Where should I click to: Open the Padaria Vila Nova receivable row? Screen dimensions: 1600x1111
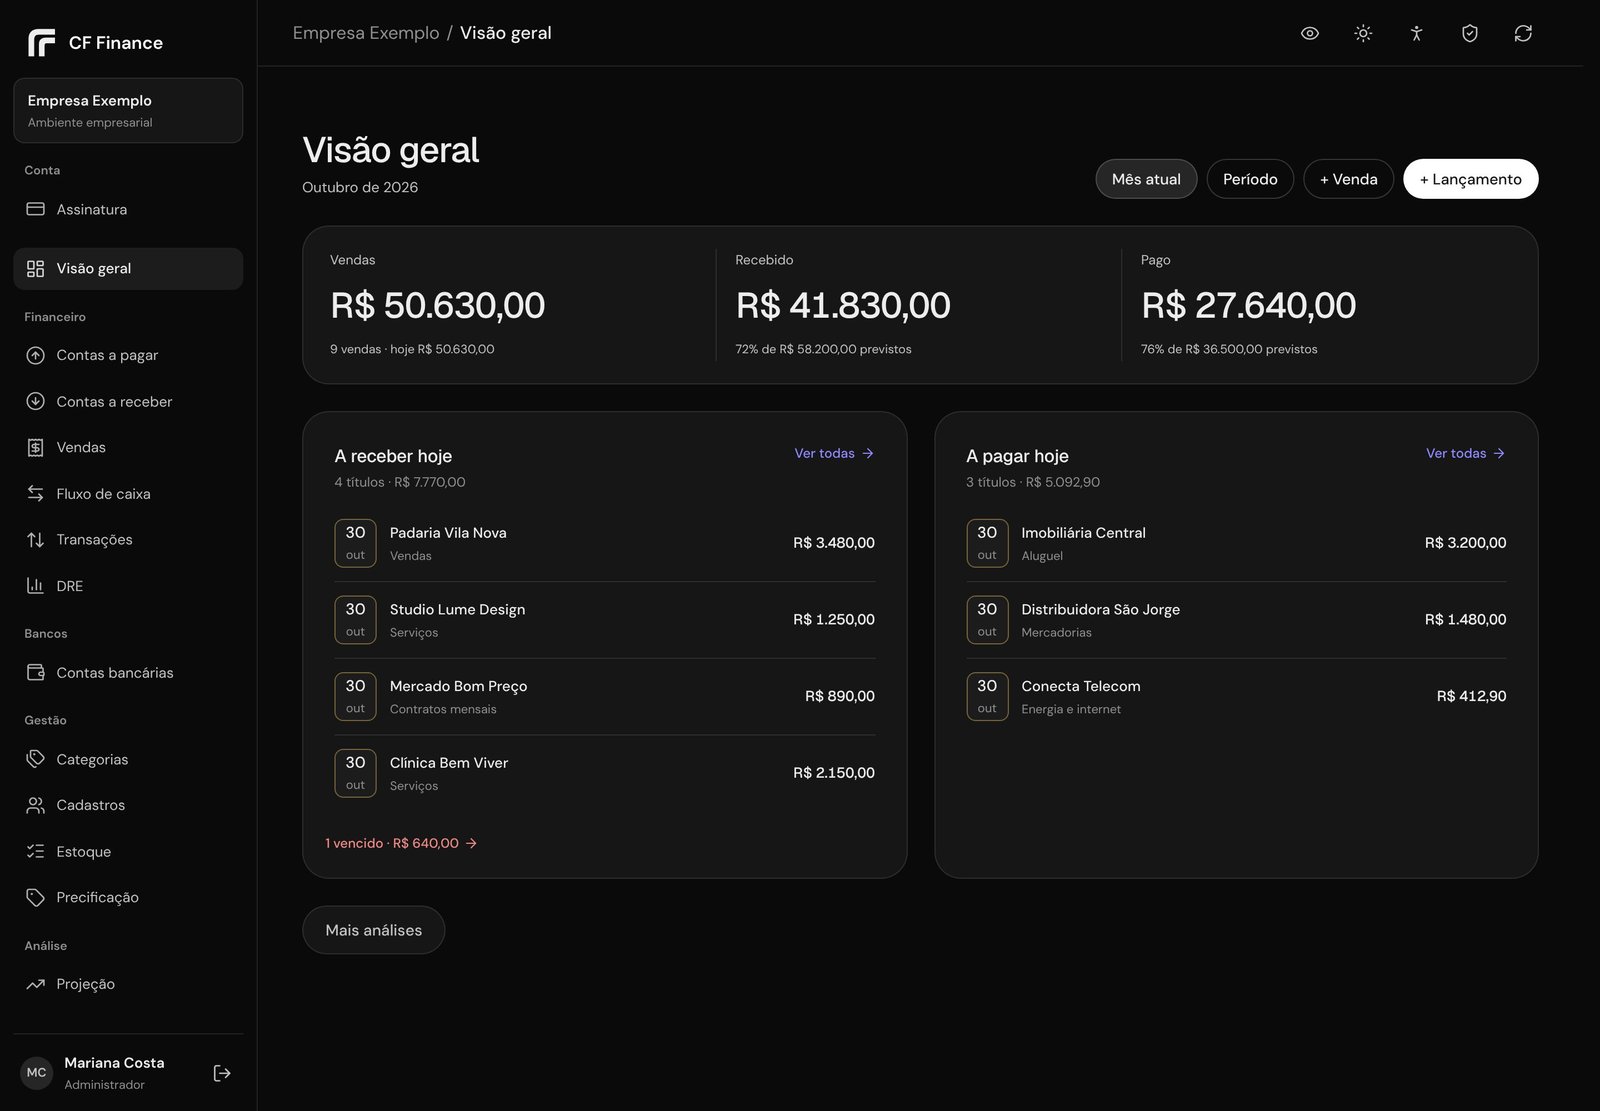pyautogui.click(x=605, y=543)
